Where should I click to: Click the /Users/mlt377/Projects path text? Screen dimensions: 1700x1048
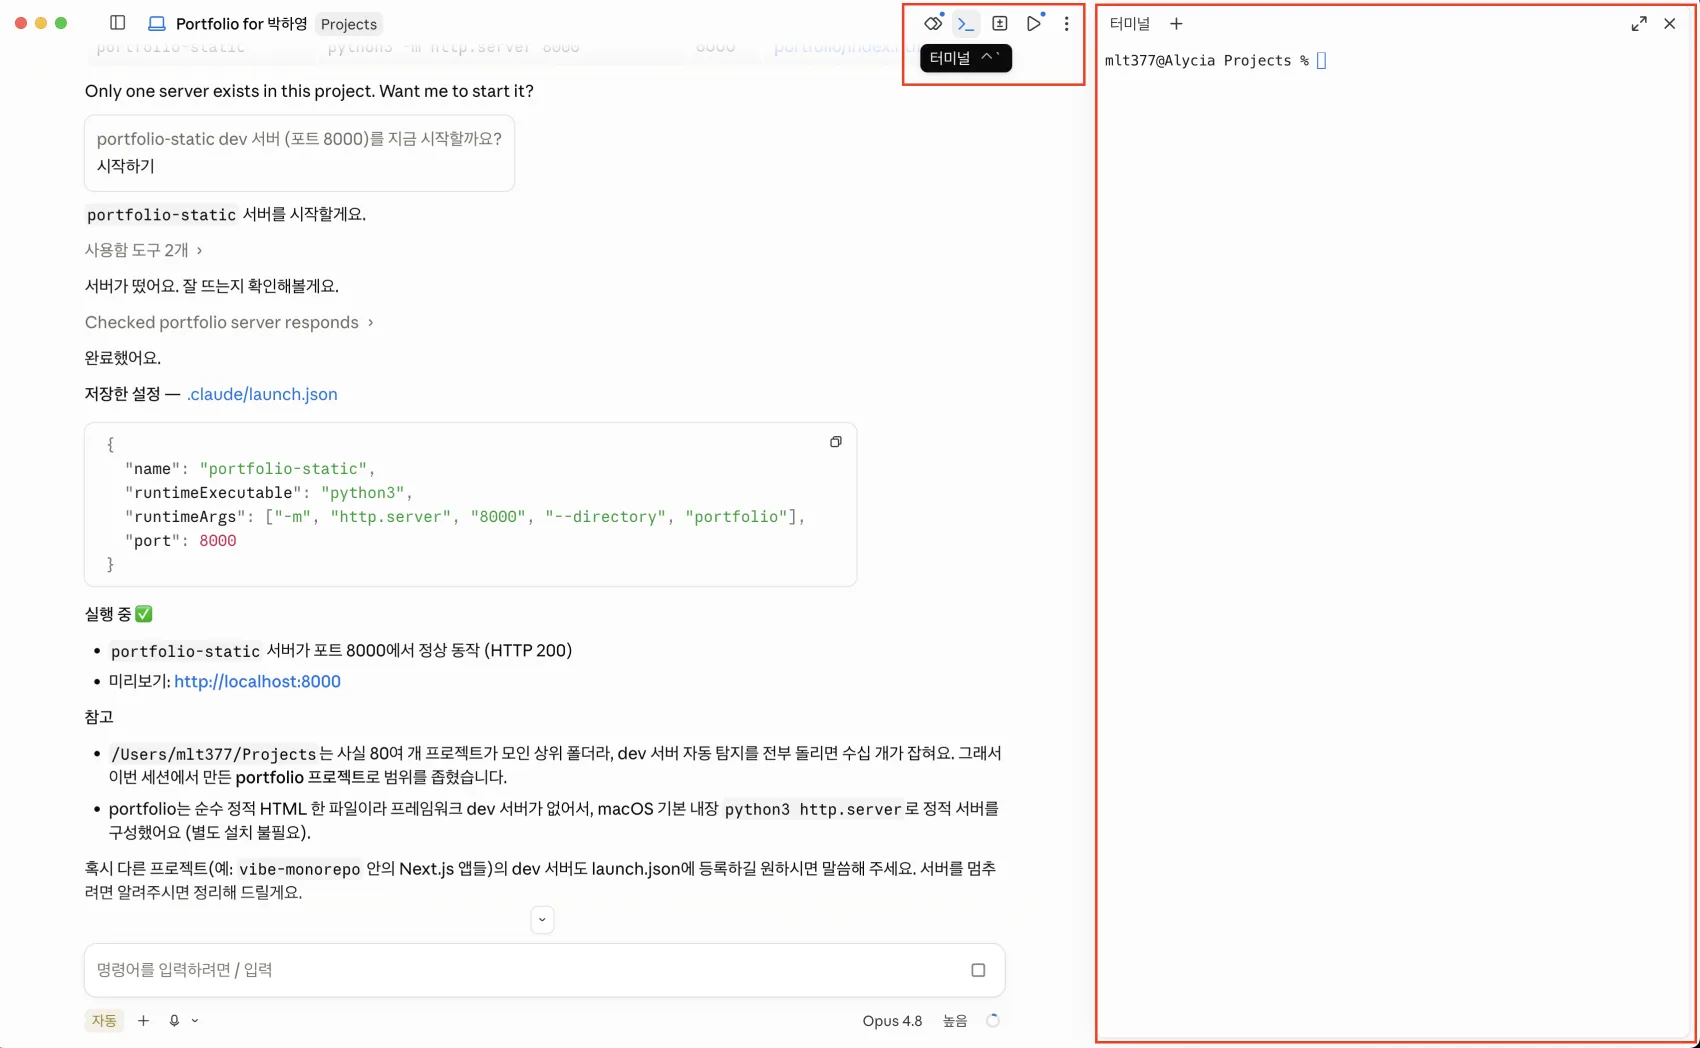[213, 754]
